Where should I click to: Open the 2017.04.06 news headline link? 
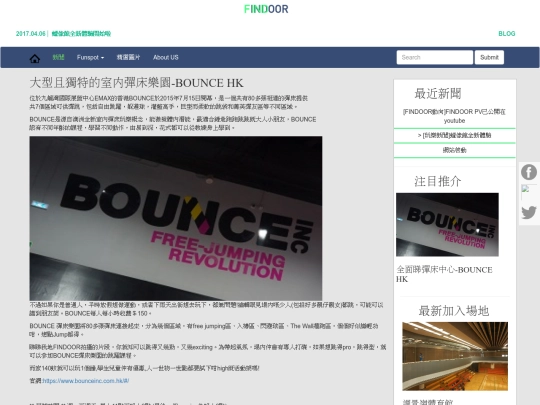[x=81, y=34]
